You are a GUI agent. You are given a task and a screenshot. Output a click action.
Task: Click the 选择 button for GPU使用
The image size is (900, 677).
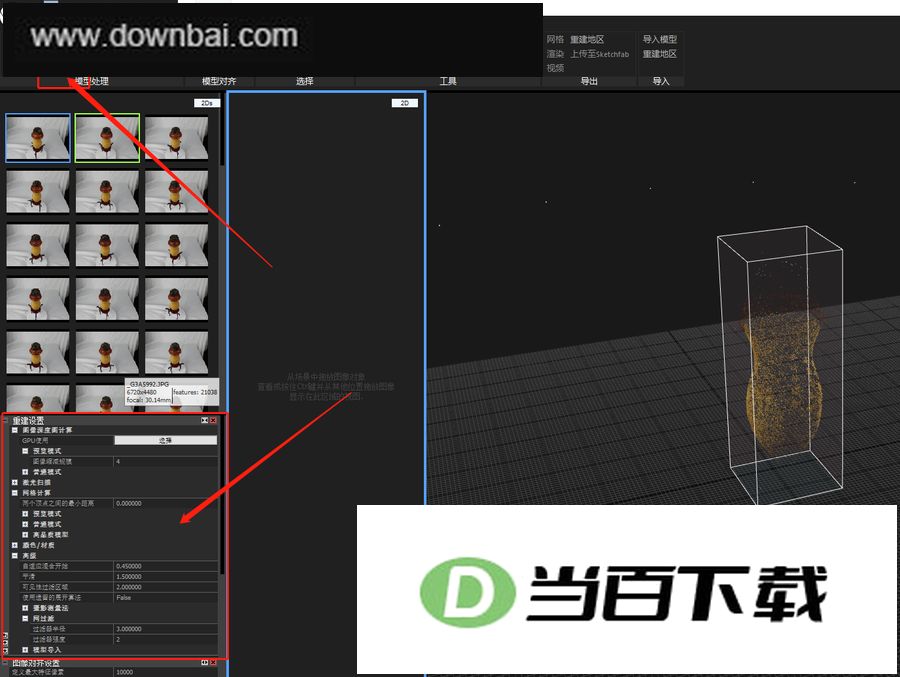(165, 440)
